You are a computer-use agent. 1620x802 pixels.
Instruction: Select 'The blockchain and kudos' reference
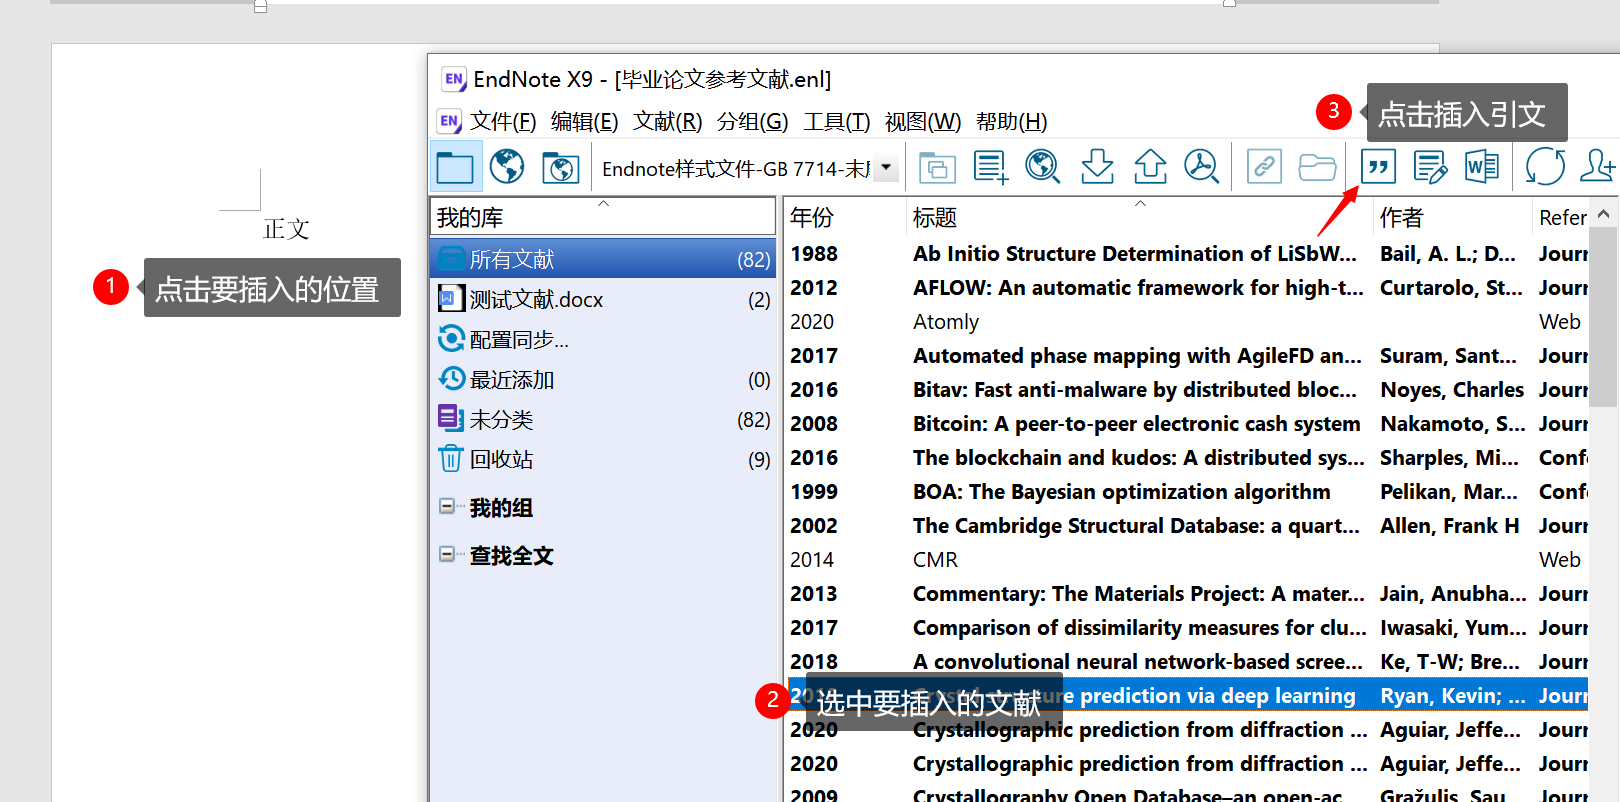1187,458
